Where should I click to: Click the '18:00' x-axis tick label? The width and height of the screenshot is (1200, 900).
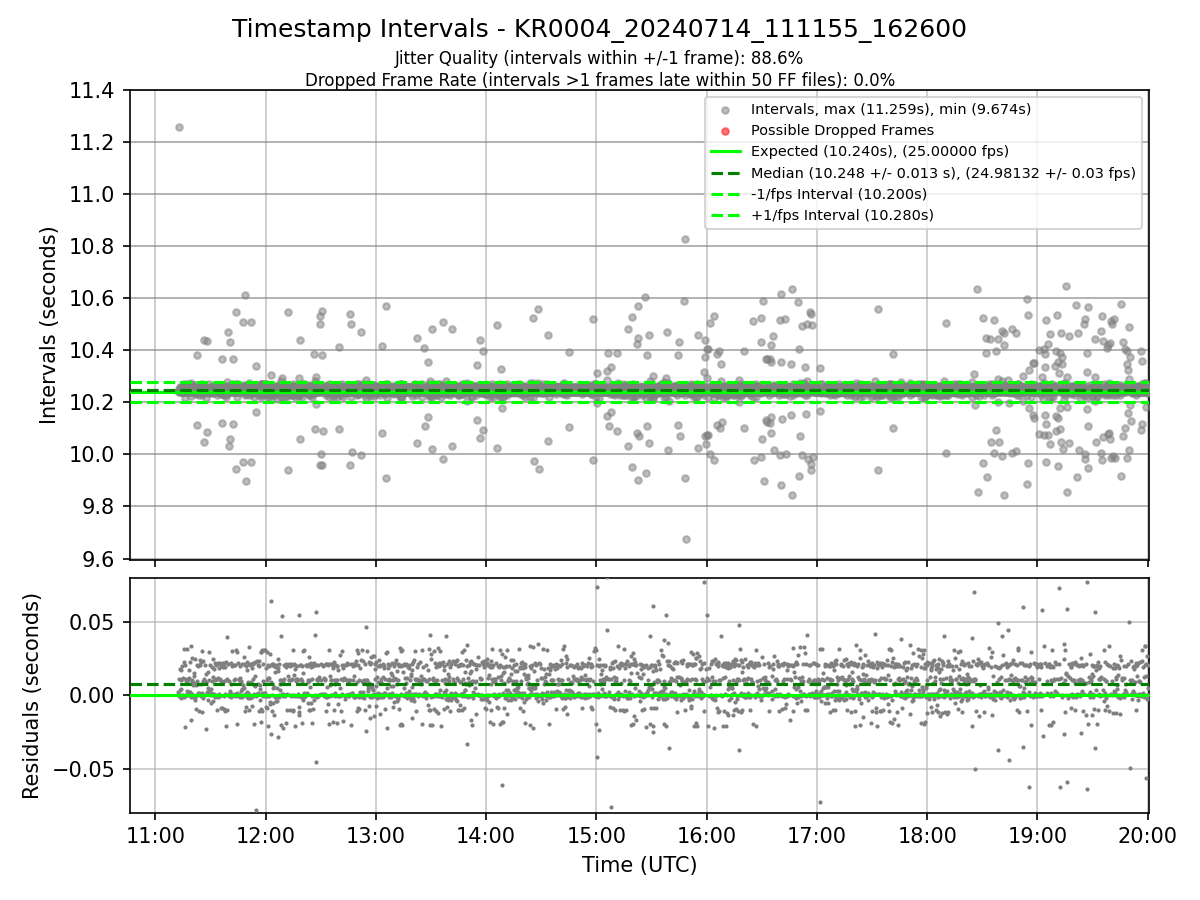[x=927, y=834]
